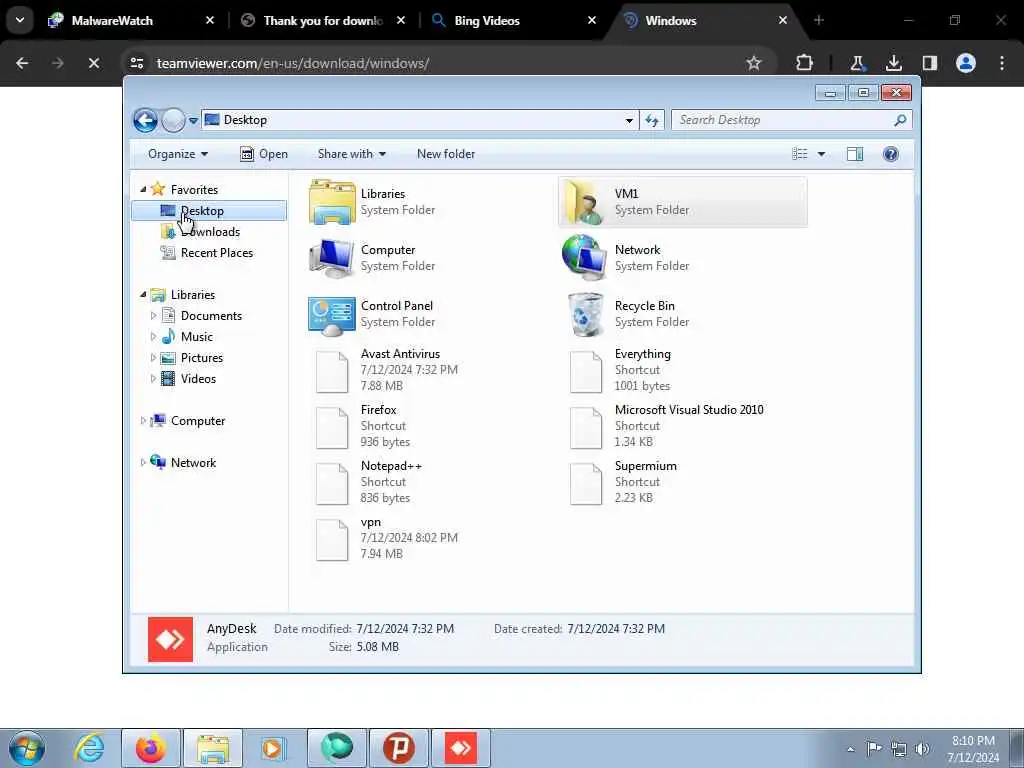The width and height of the screenshot is (1024, 768).
Task: Open a new Chrome tab
Action: point(819,20)
